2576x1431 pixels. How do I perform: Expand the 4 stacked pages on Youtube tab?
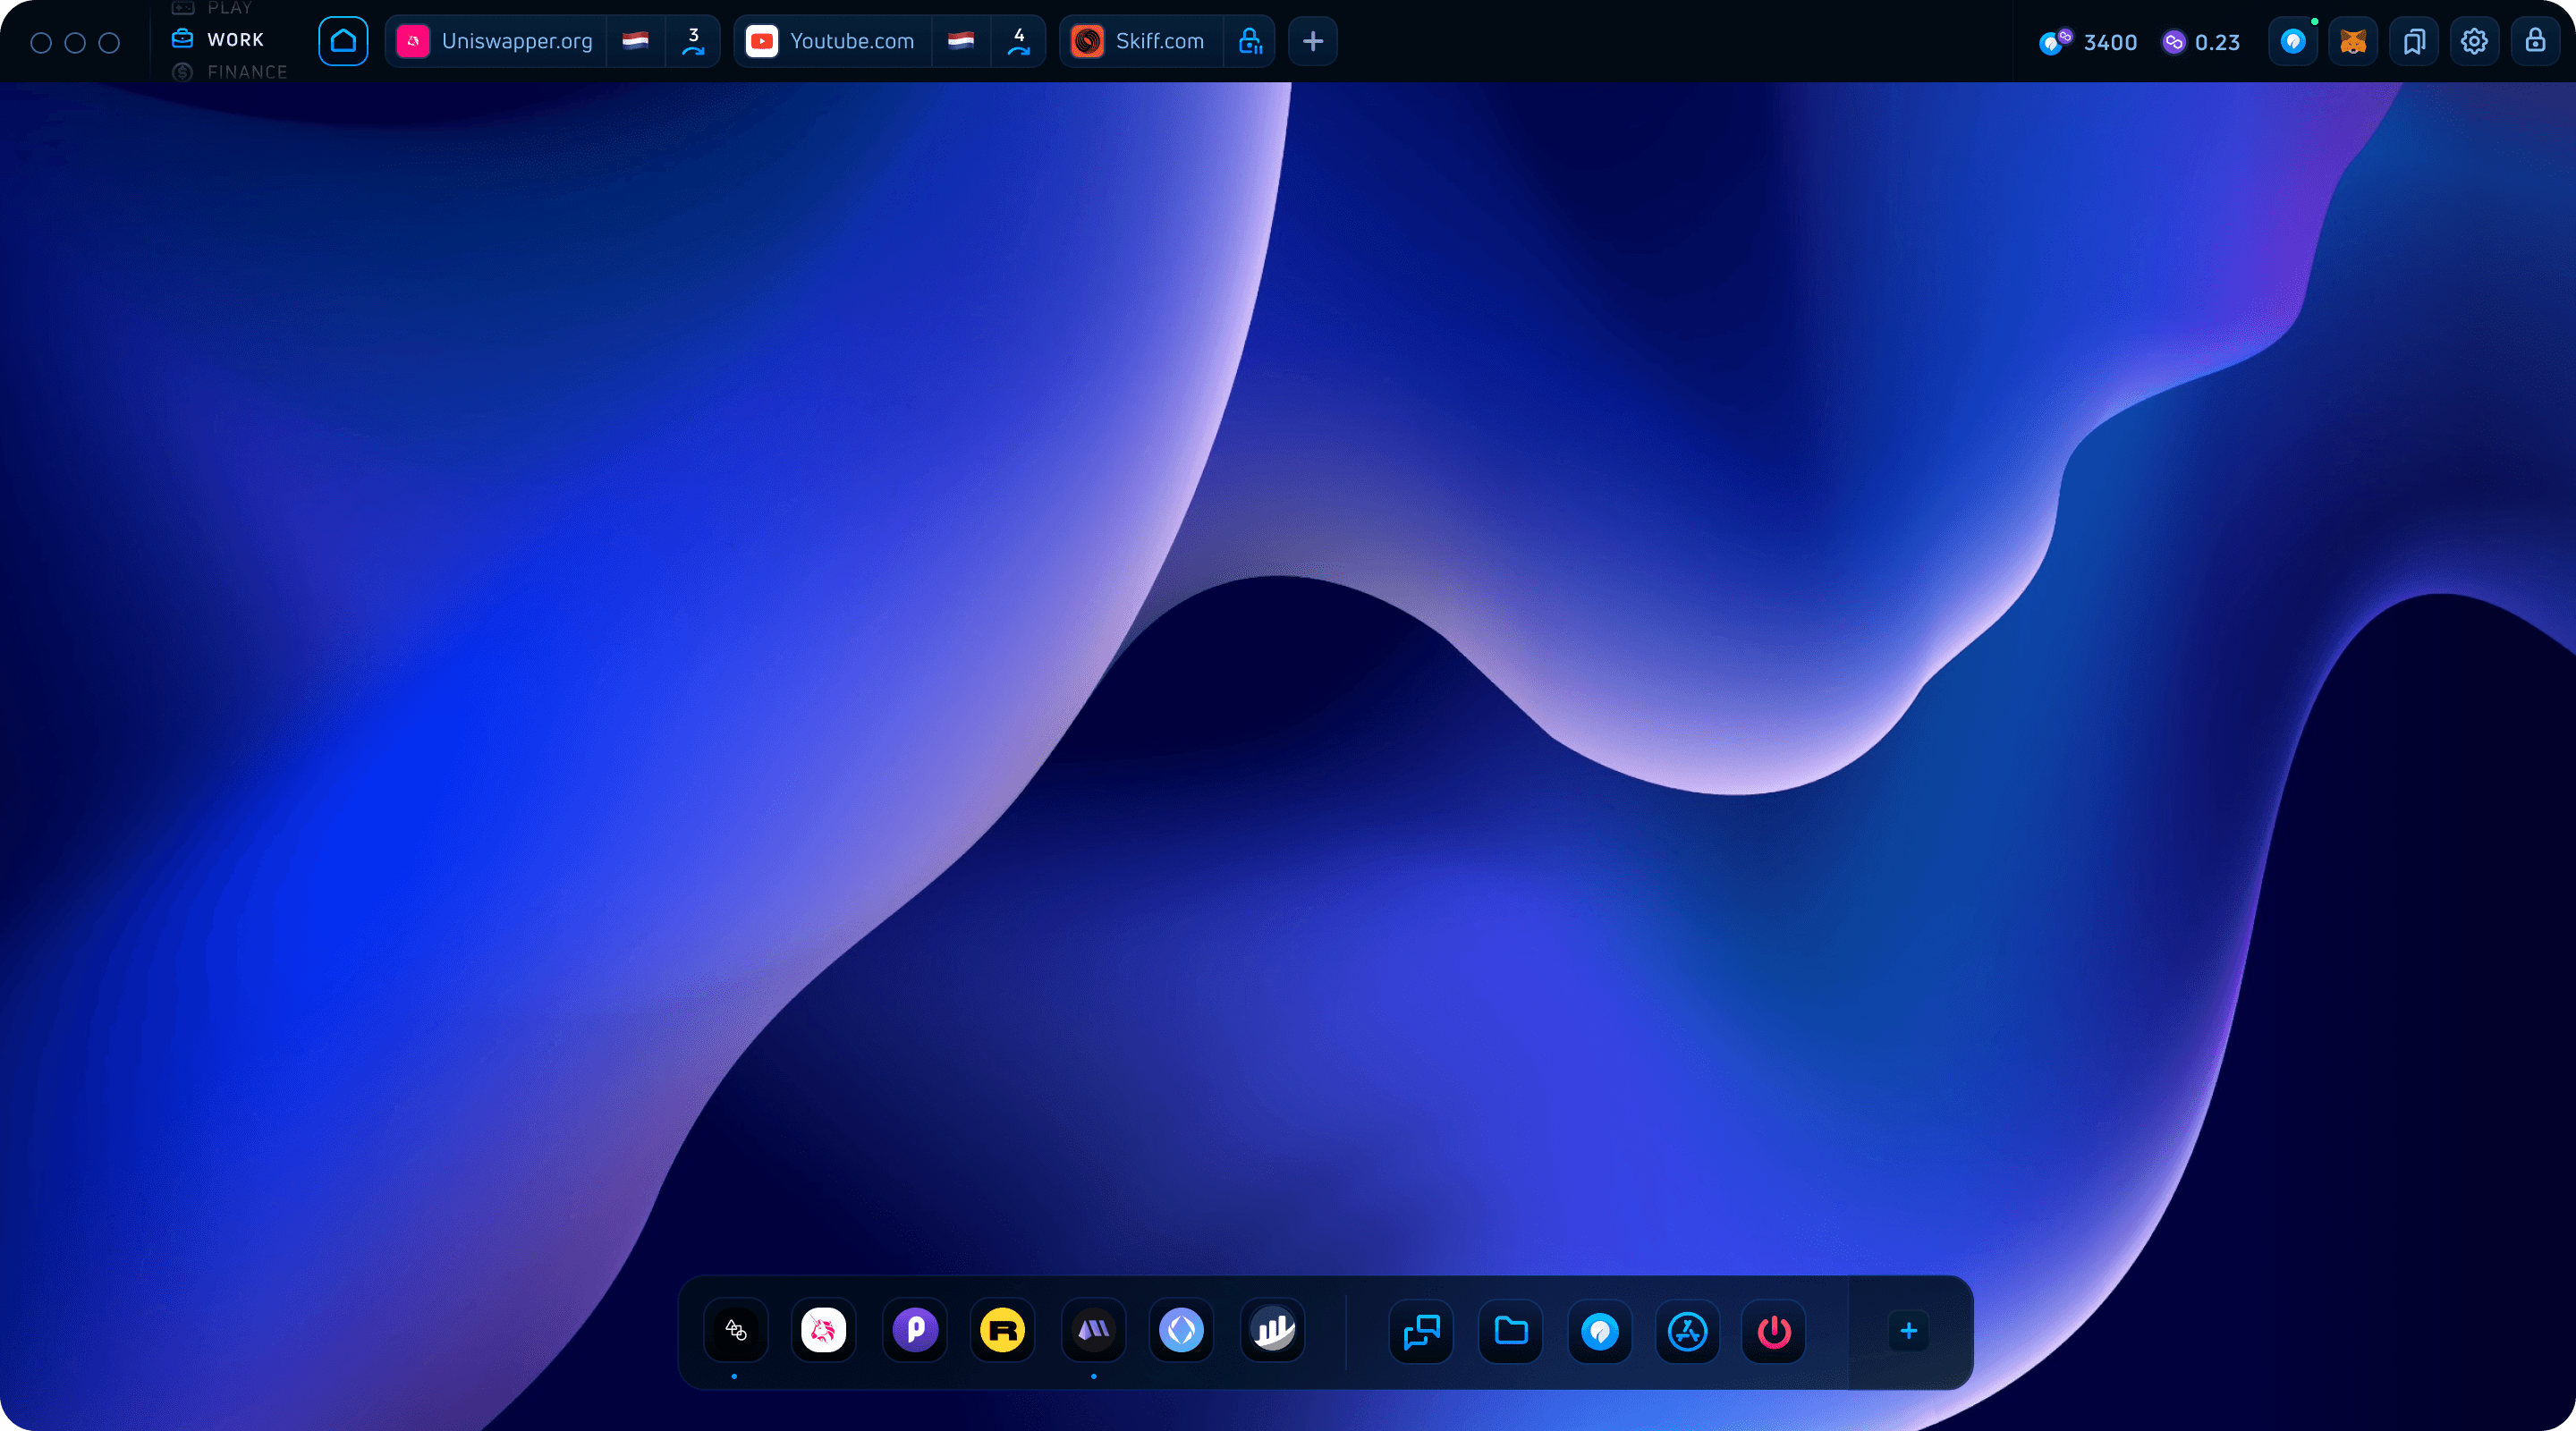coord(1018,42)
